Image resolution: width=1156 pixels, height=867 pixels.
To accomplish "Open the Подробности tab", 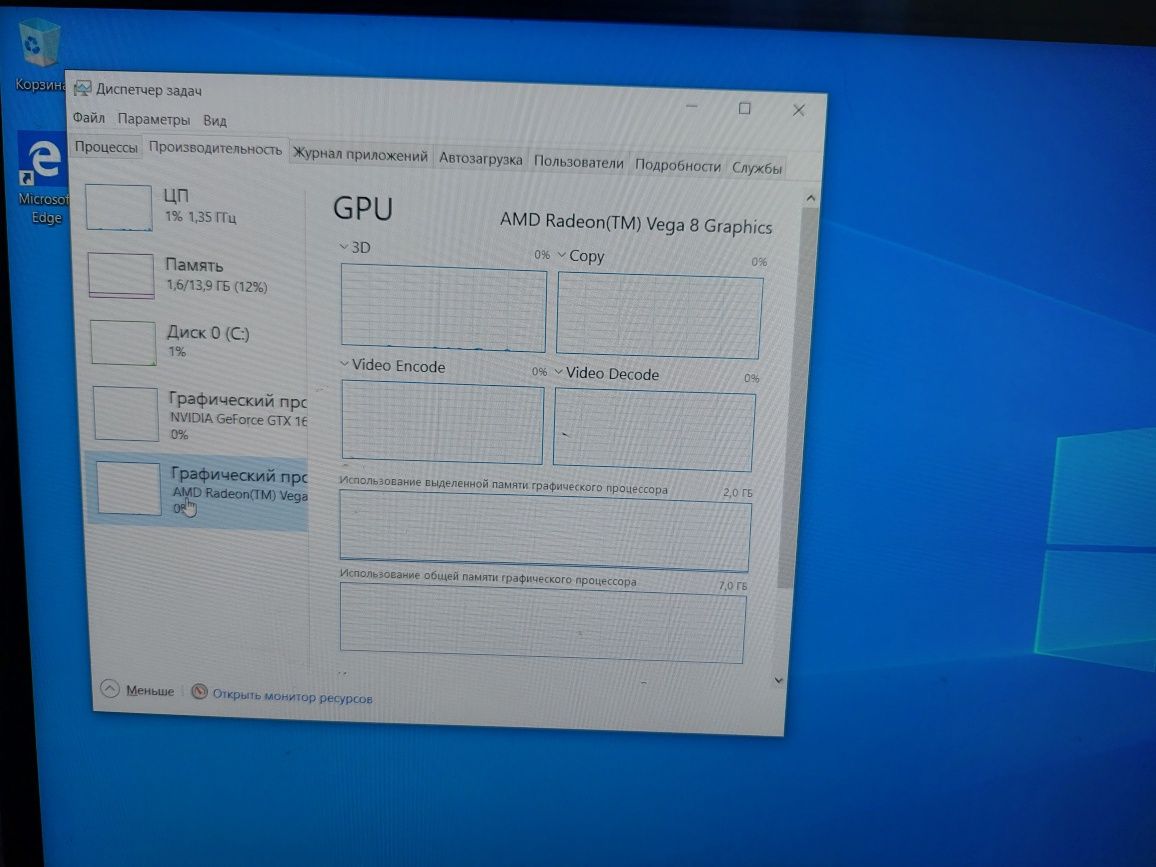I will point(678,165).
